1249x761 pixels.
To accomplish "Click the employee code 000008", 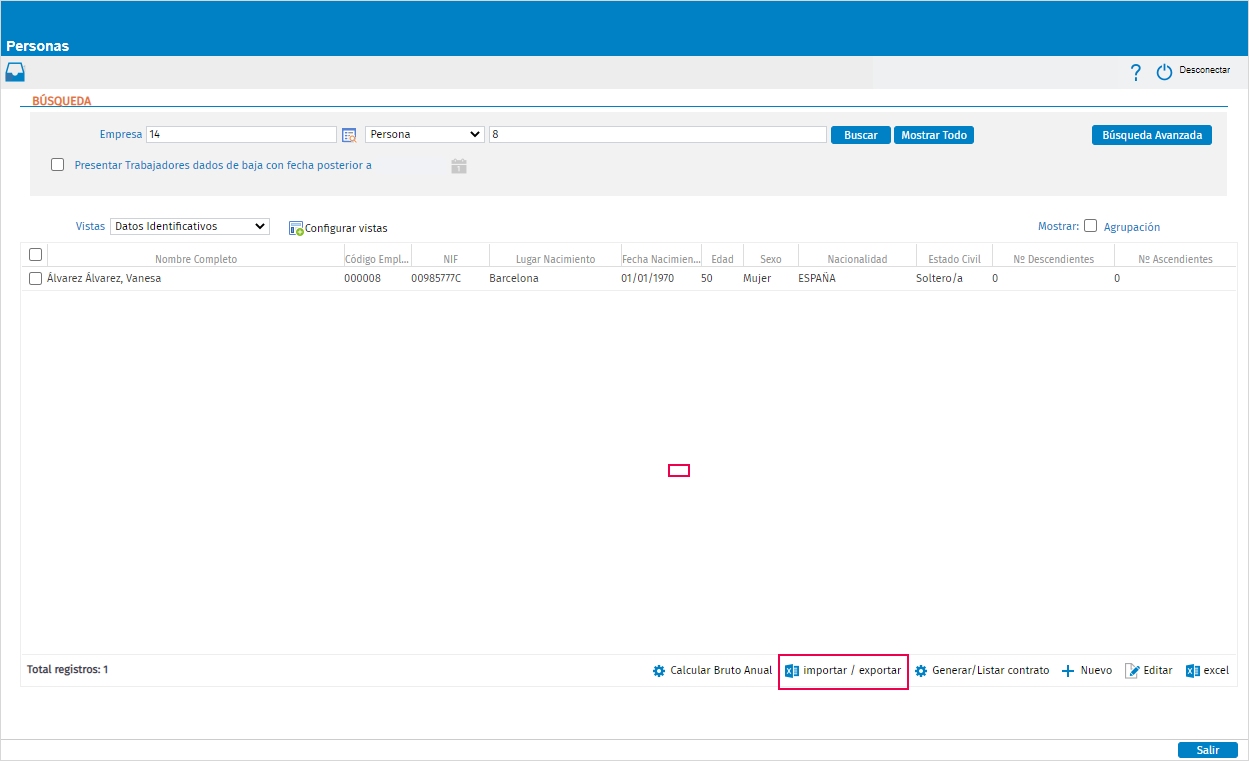I will tap(362, 279).
